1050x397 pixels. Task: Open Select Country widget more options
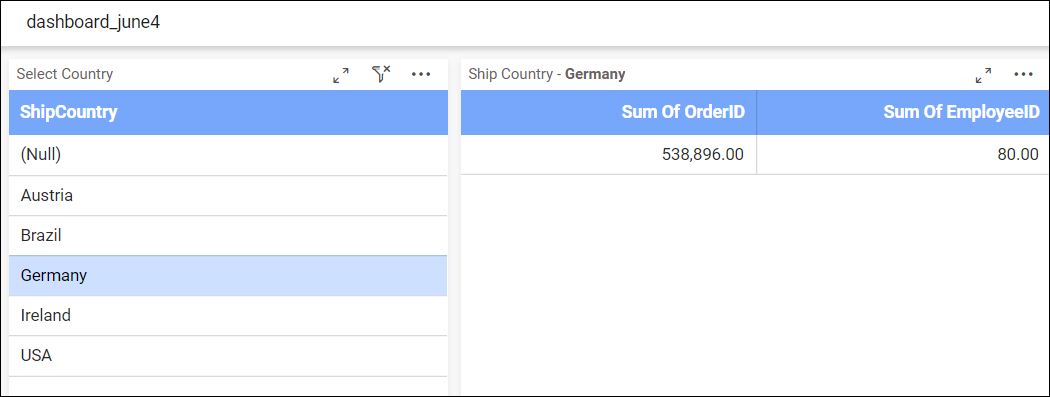tap(421, 74)
